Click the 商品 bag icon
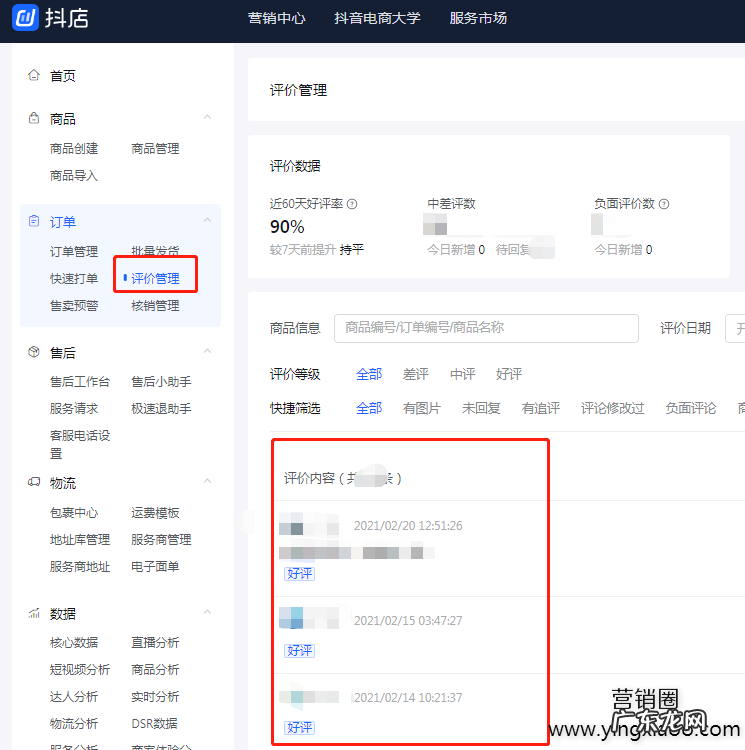 click(x=34, y=118)
